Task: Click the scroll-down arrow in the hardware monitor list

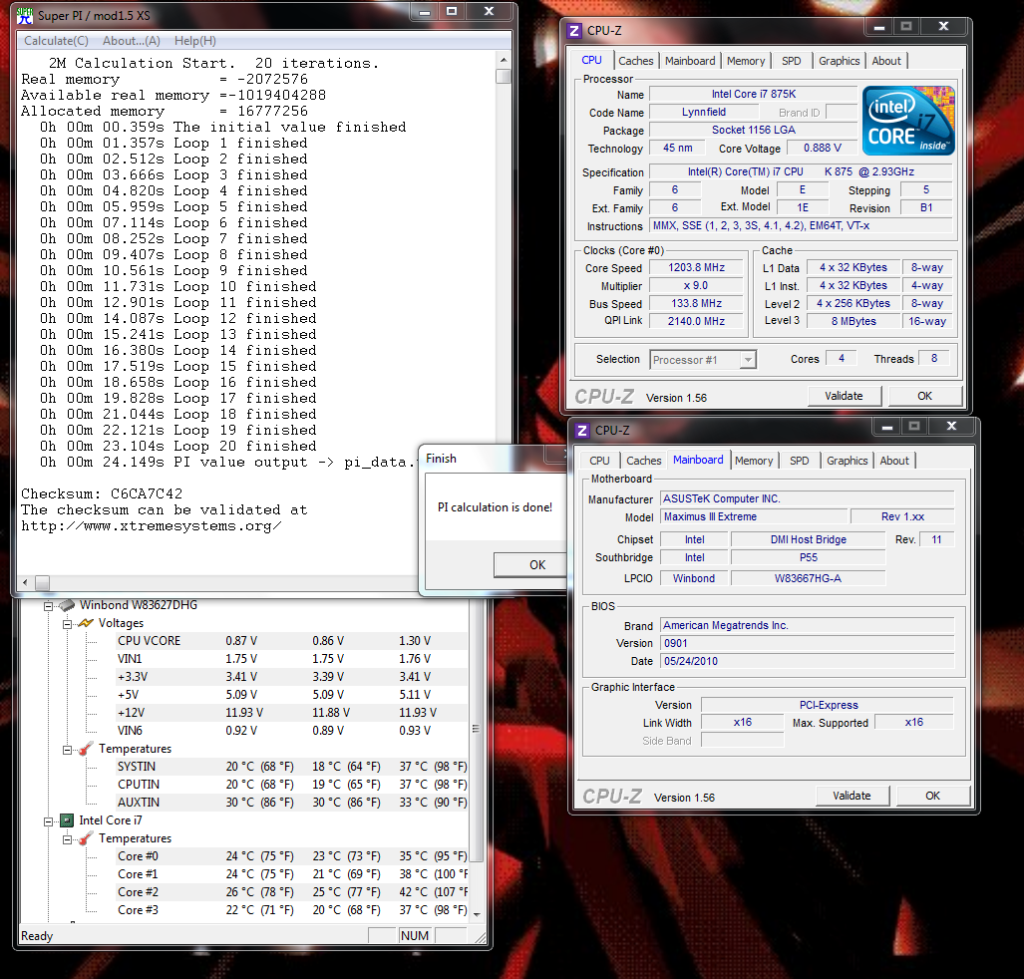Action: point(476,914)
